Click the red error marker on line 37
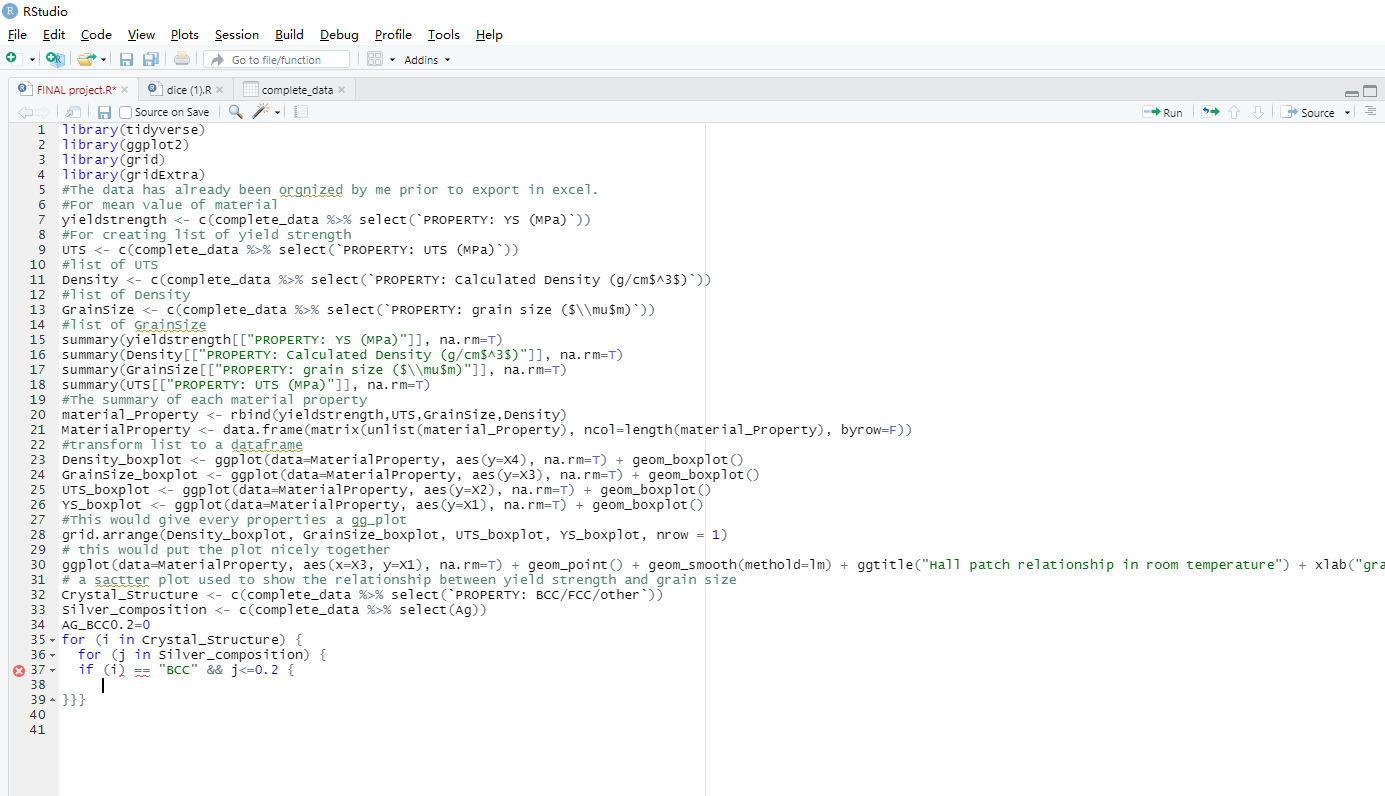This screenshot has height=796, width=1385. [18, 670]
